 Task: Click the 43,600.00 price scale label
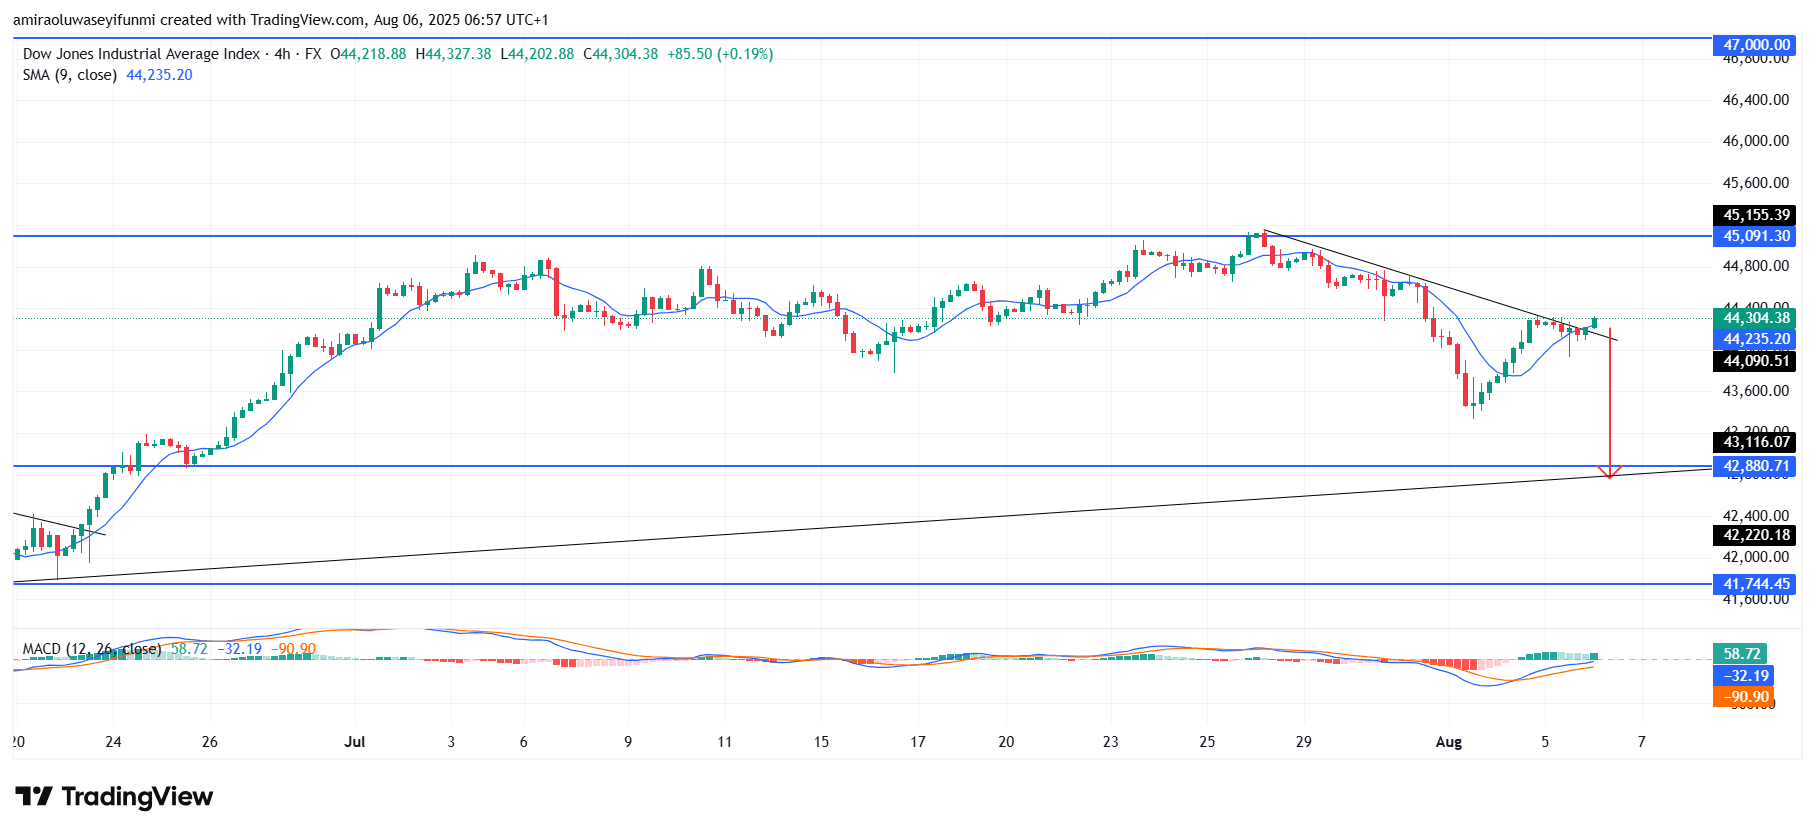[x=1756, y=391]
